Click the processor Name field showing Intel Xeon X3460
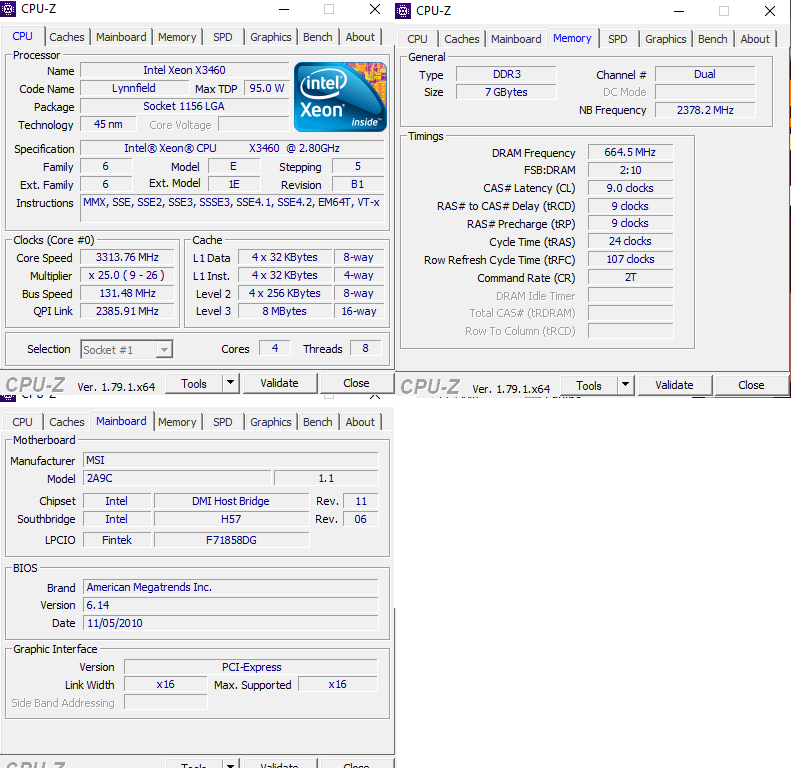 [x=182, y=71]
